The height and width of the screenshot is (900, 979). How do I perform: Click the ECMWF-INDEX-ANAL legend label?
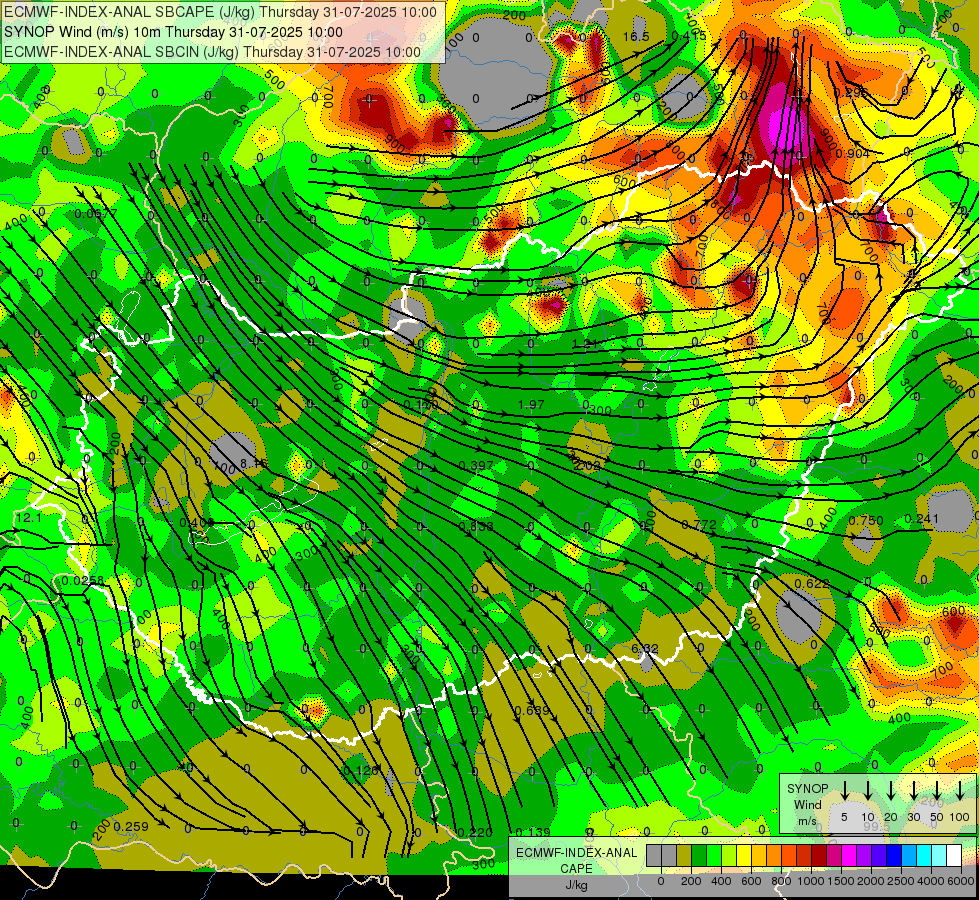(x=576, y=853)
